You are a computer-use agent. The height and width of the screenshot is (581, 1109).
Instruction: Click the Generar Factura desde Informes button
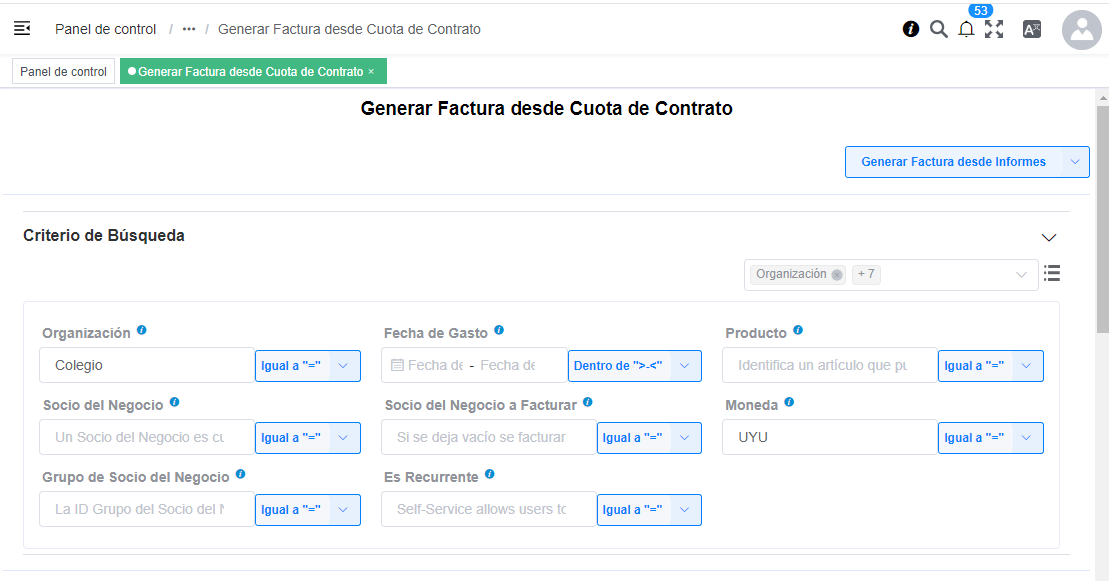coord(955,161)
